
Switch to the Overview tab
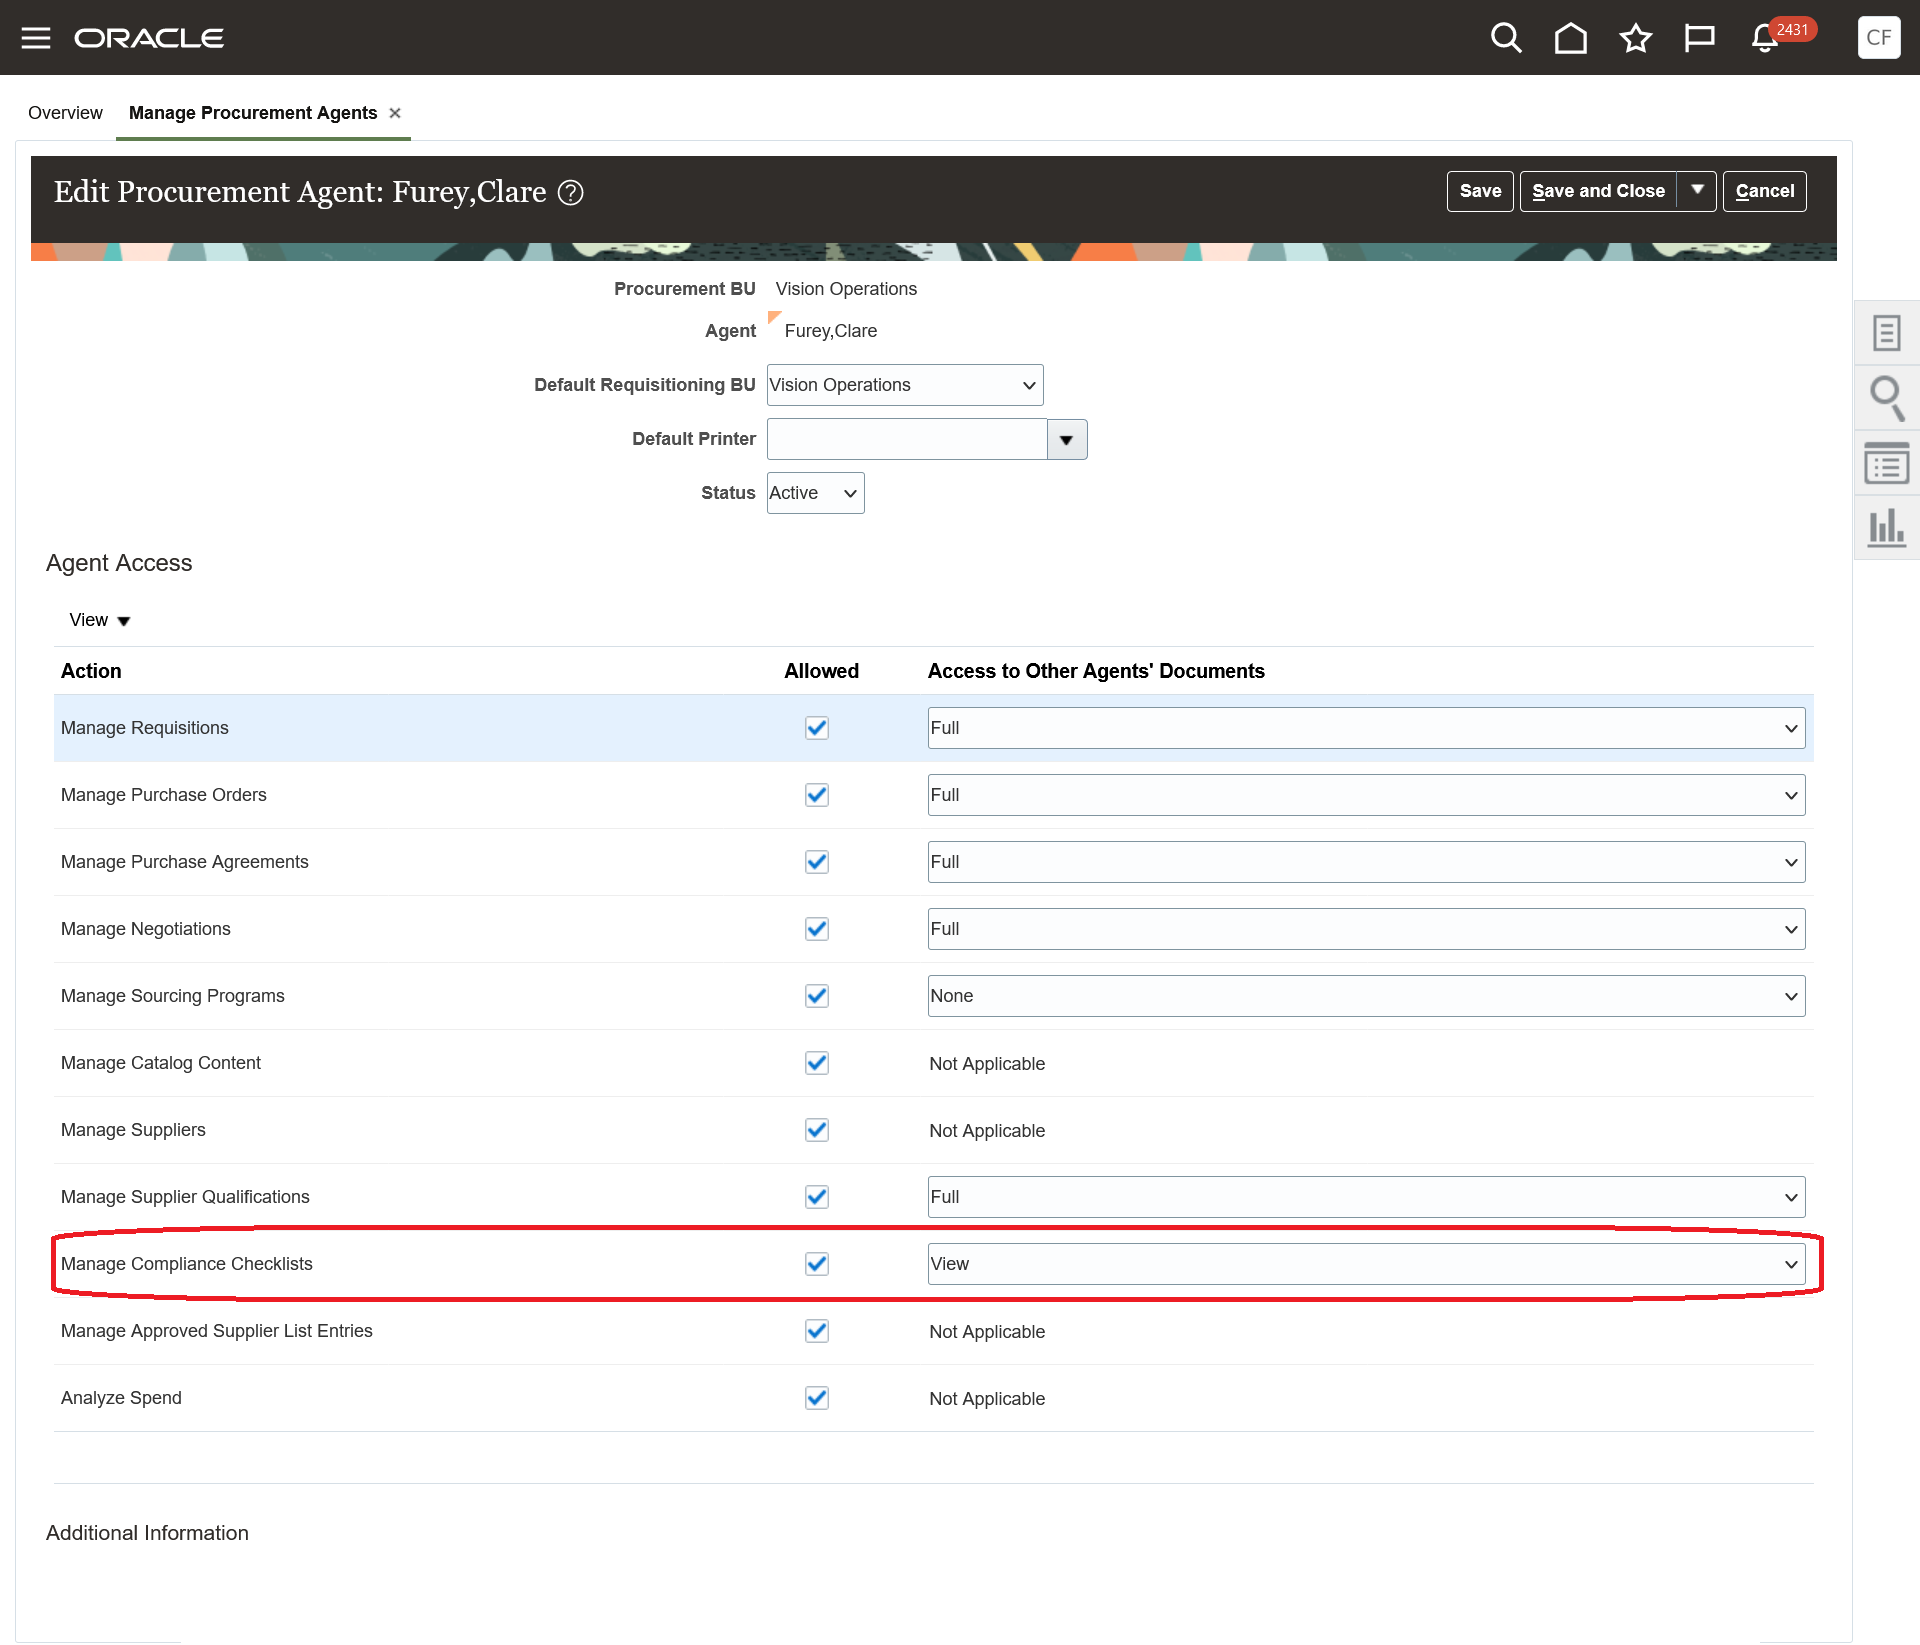(x=65, y=113)
